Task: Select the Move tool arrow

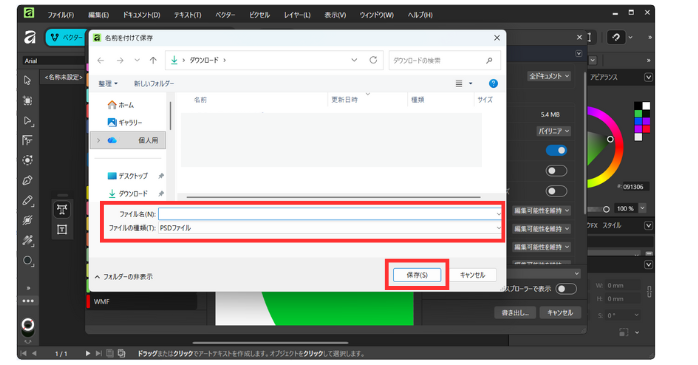Action: pyautogui.click(x=28, y=80)
